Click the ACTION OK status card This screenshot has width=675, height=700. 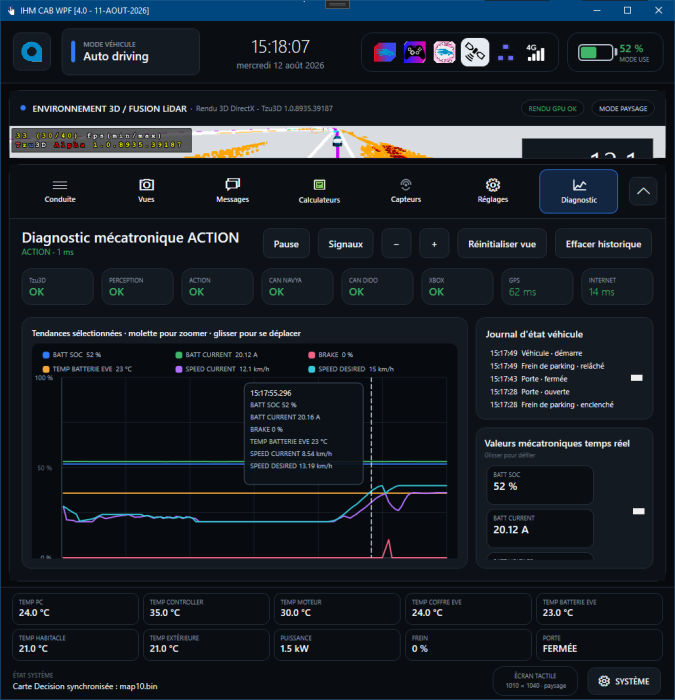217,287
